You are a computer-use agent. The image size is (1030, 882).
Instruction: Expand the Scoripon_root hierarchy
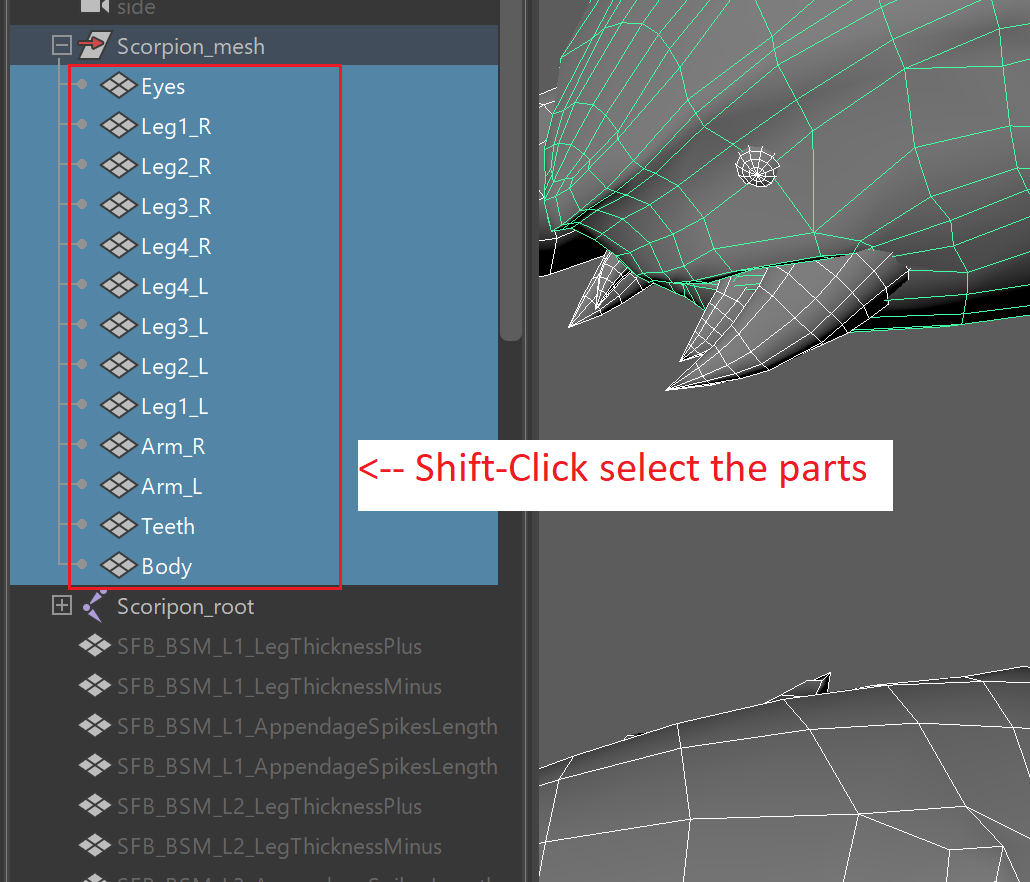(61, 606)
